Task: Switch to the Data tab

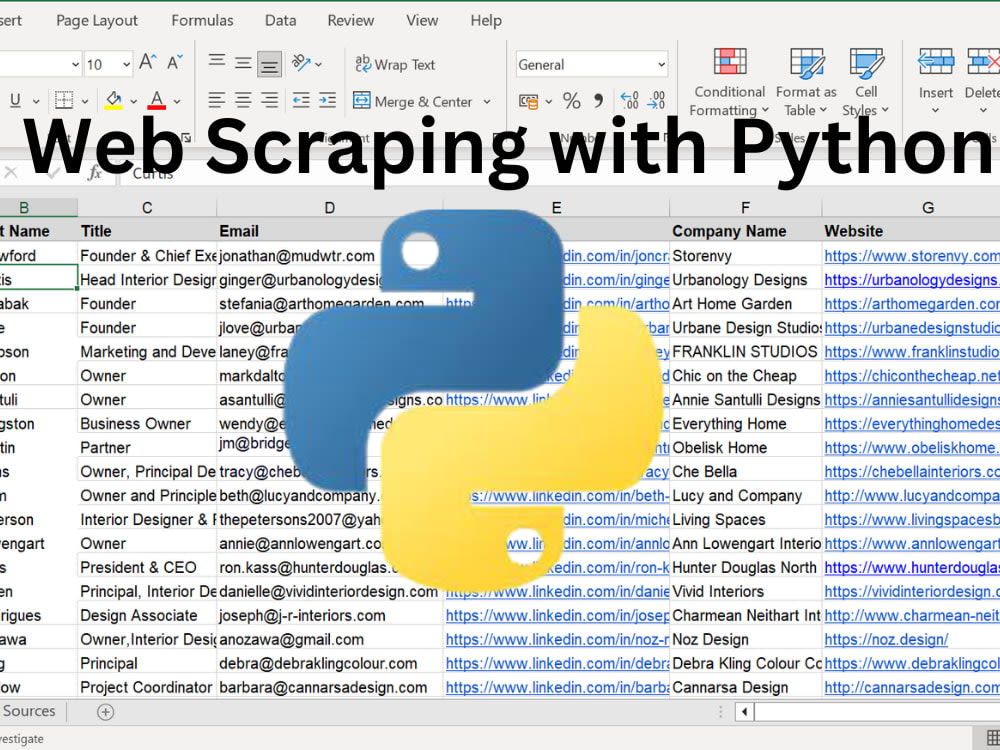Action: [x=281, y=20]
